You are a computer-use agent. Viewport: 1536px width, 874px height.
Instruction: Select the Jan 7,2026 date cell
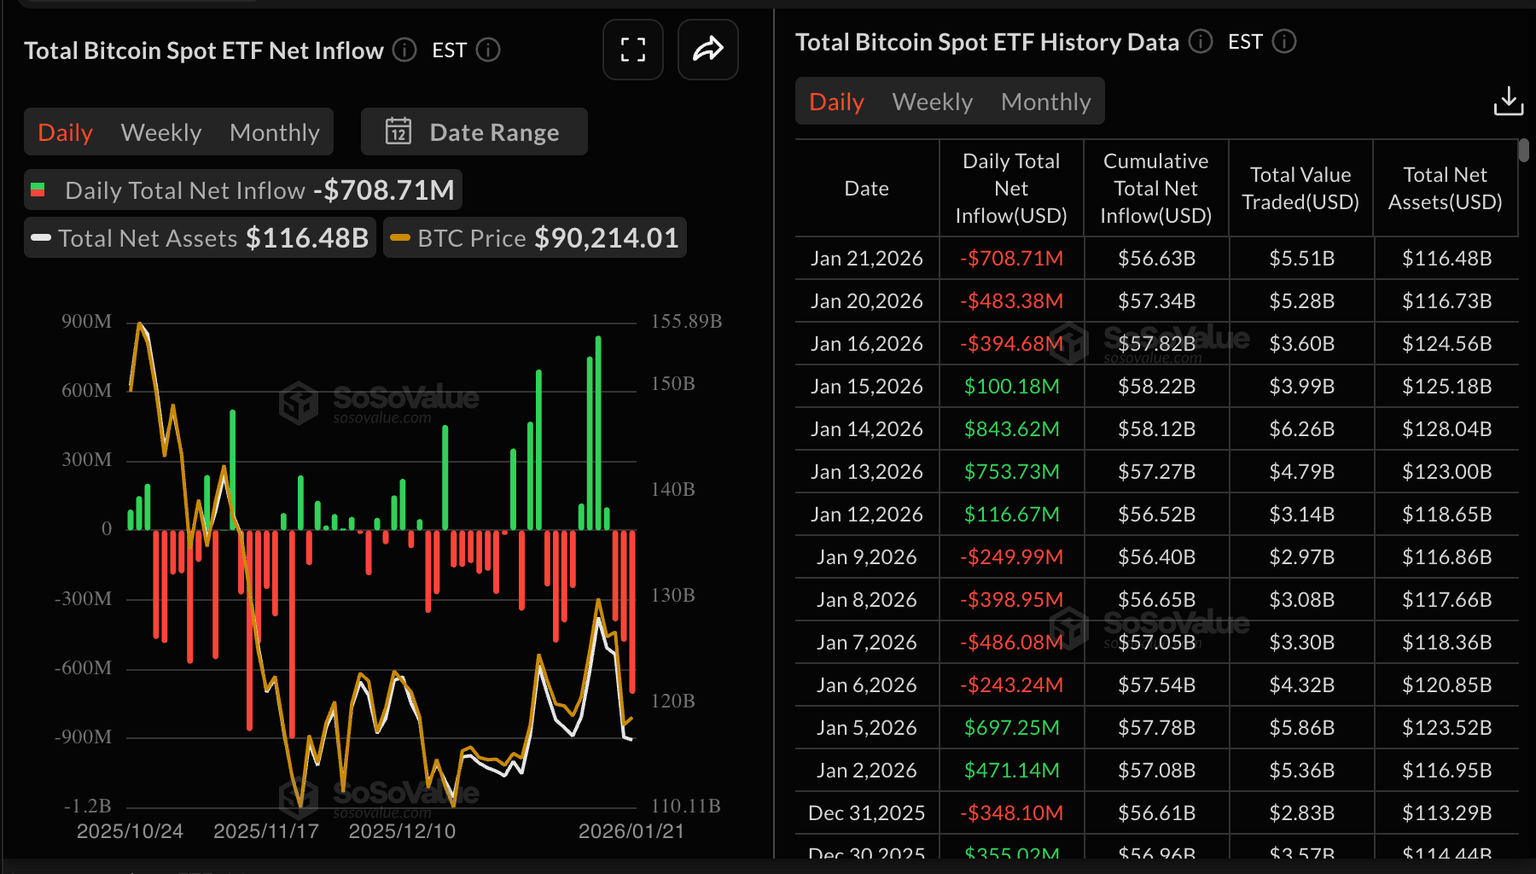pyautogui.click(x=867, y=643)
